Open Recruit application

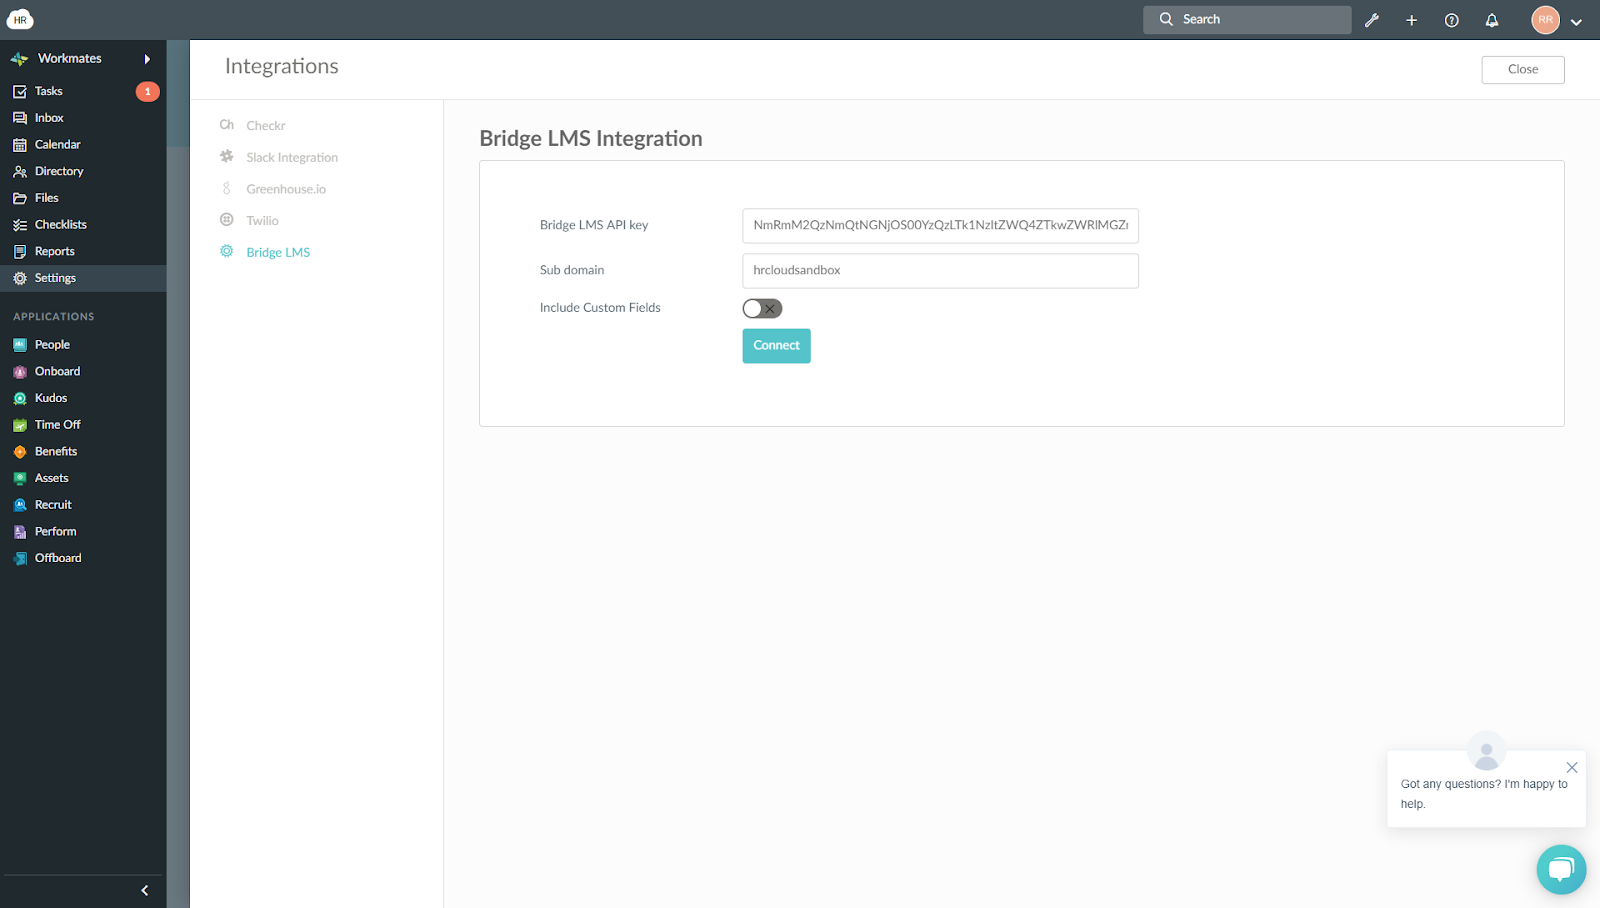[53, 505]
